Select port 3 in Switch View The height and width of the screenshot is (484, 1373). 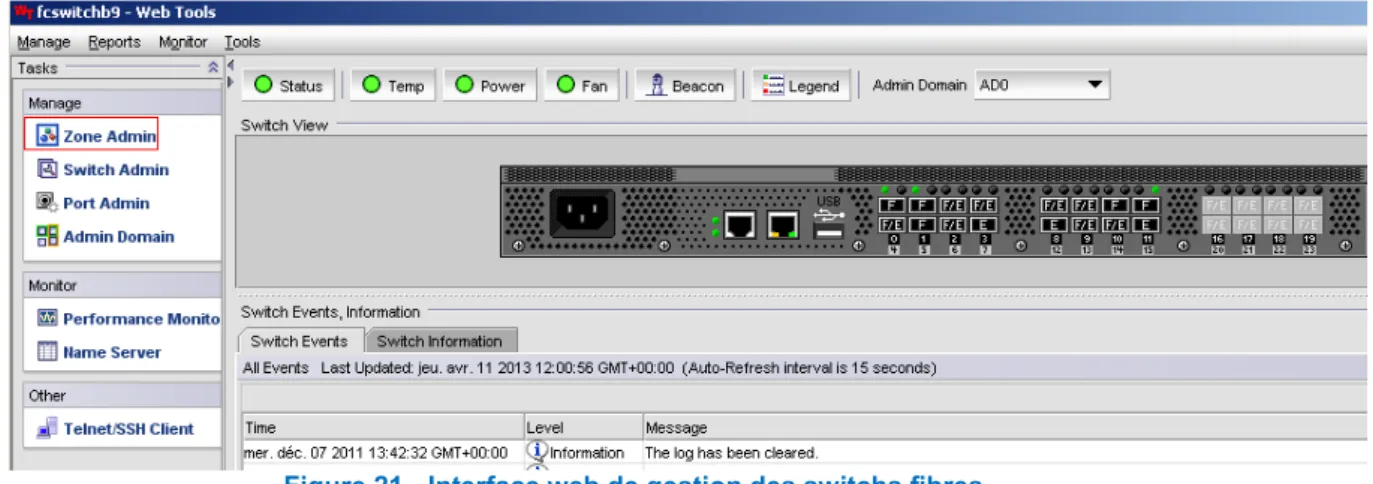[x=984, y=205]
